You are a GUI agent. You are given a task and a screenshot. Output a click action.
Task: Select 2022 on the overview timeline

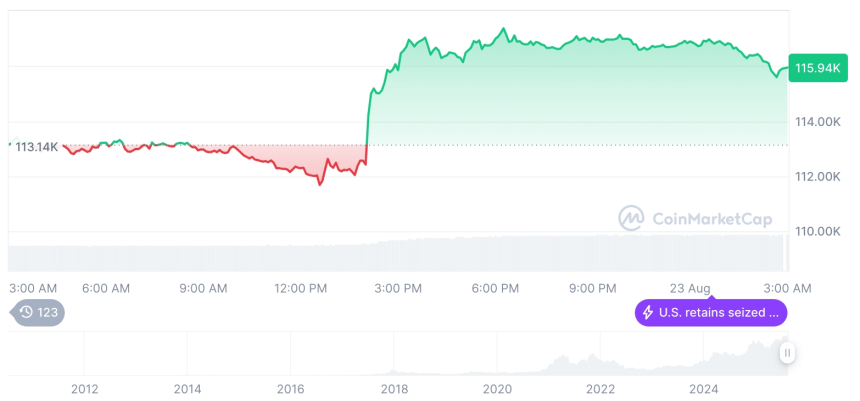600,388
